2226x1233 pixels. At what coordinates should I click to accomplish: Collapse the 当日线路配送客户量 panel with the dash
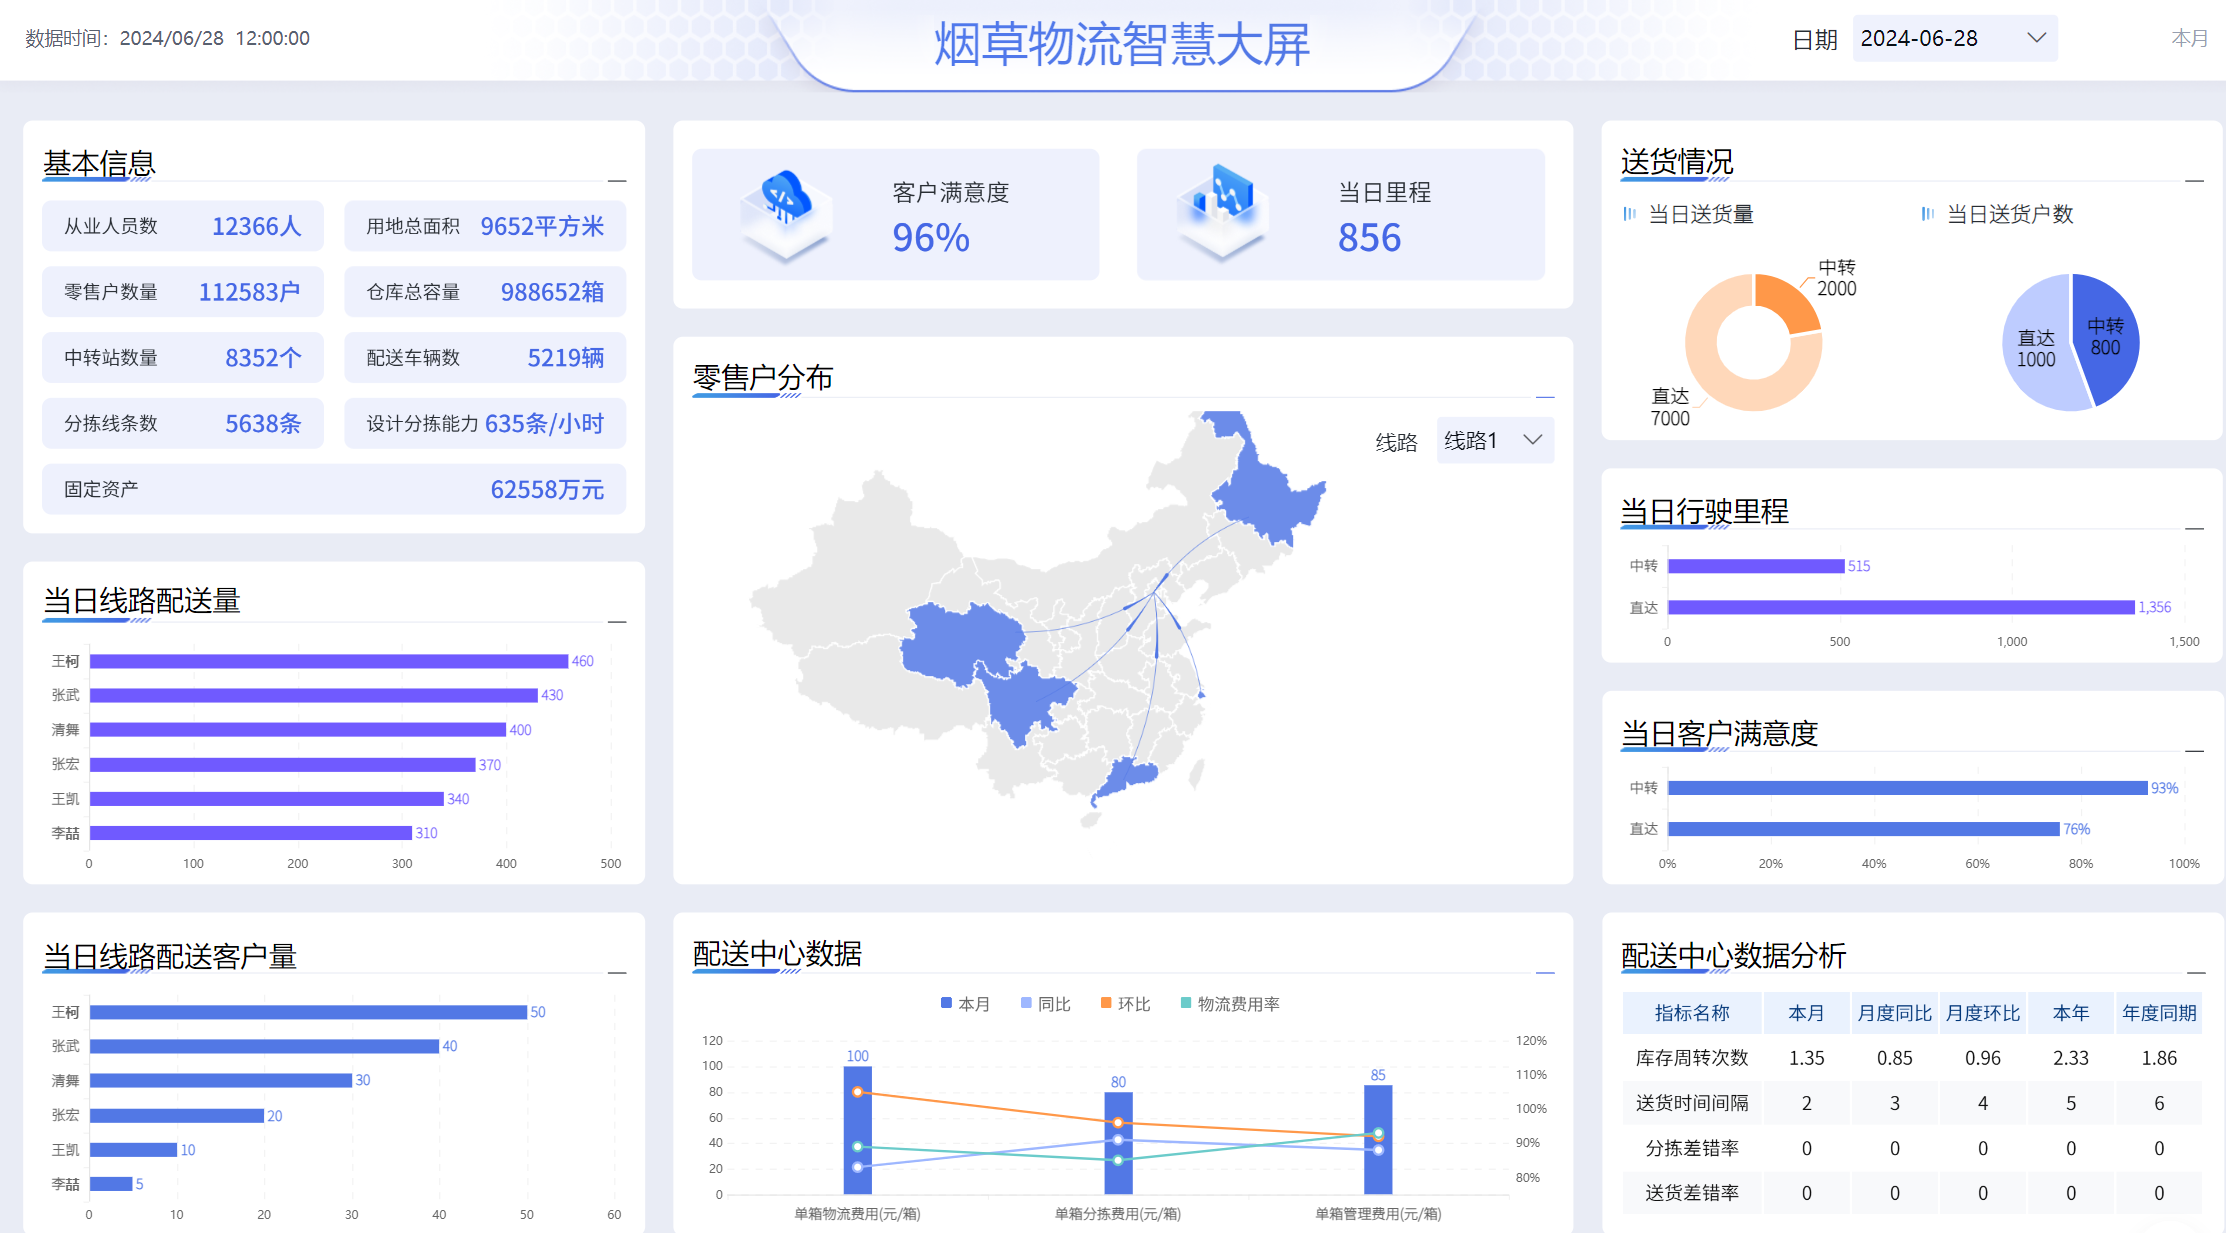coord(617,972)
